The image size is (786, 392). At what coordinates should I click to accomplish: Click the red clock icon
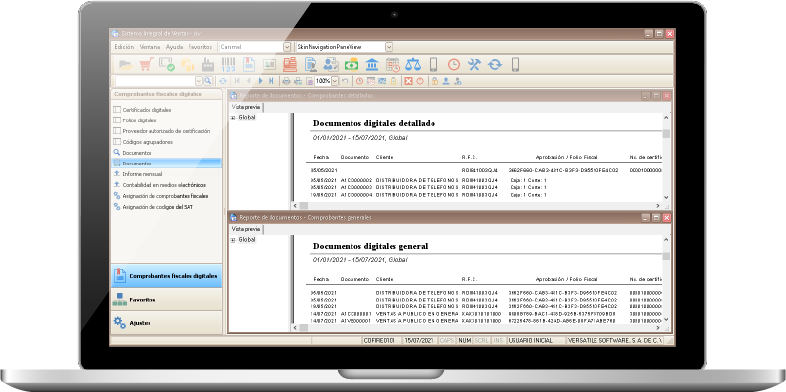[x=454, y=64]
